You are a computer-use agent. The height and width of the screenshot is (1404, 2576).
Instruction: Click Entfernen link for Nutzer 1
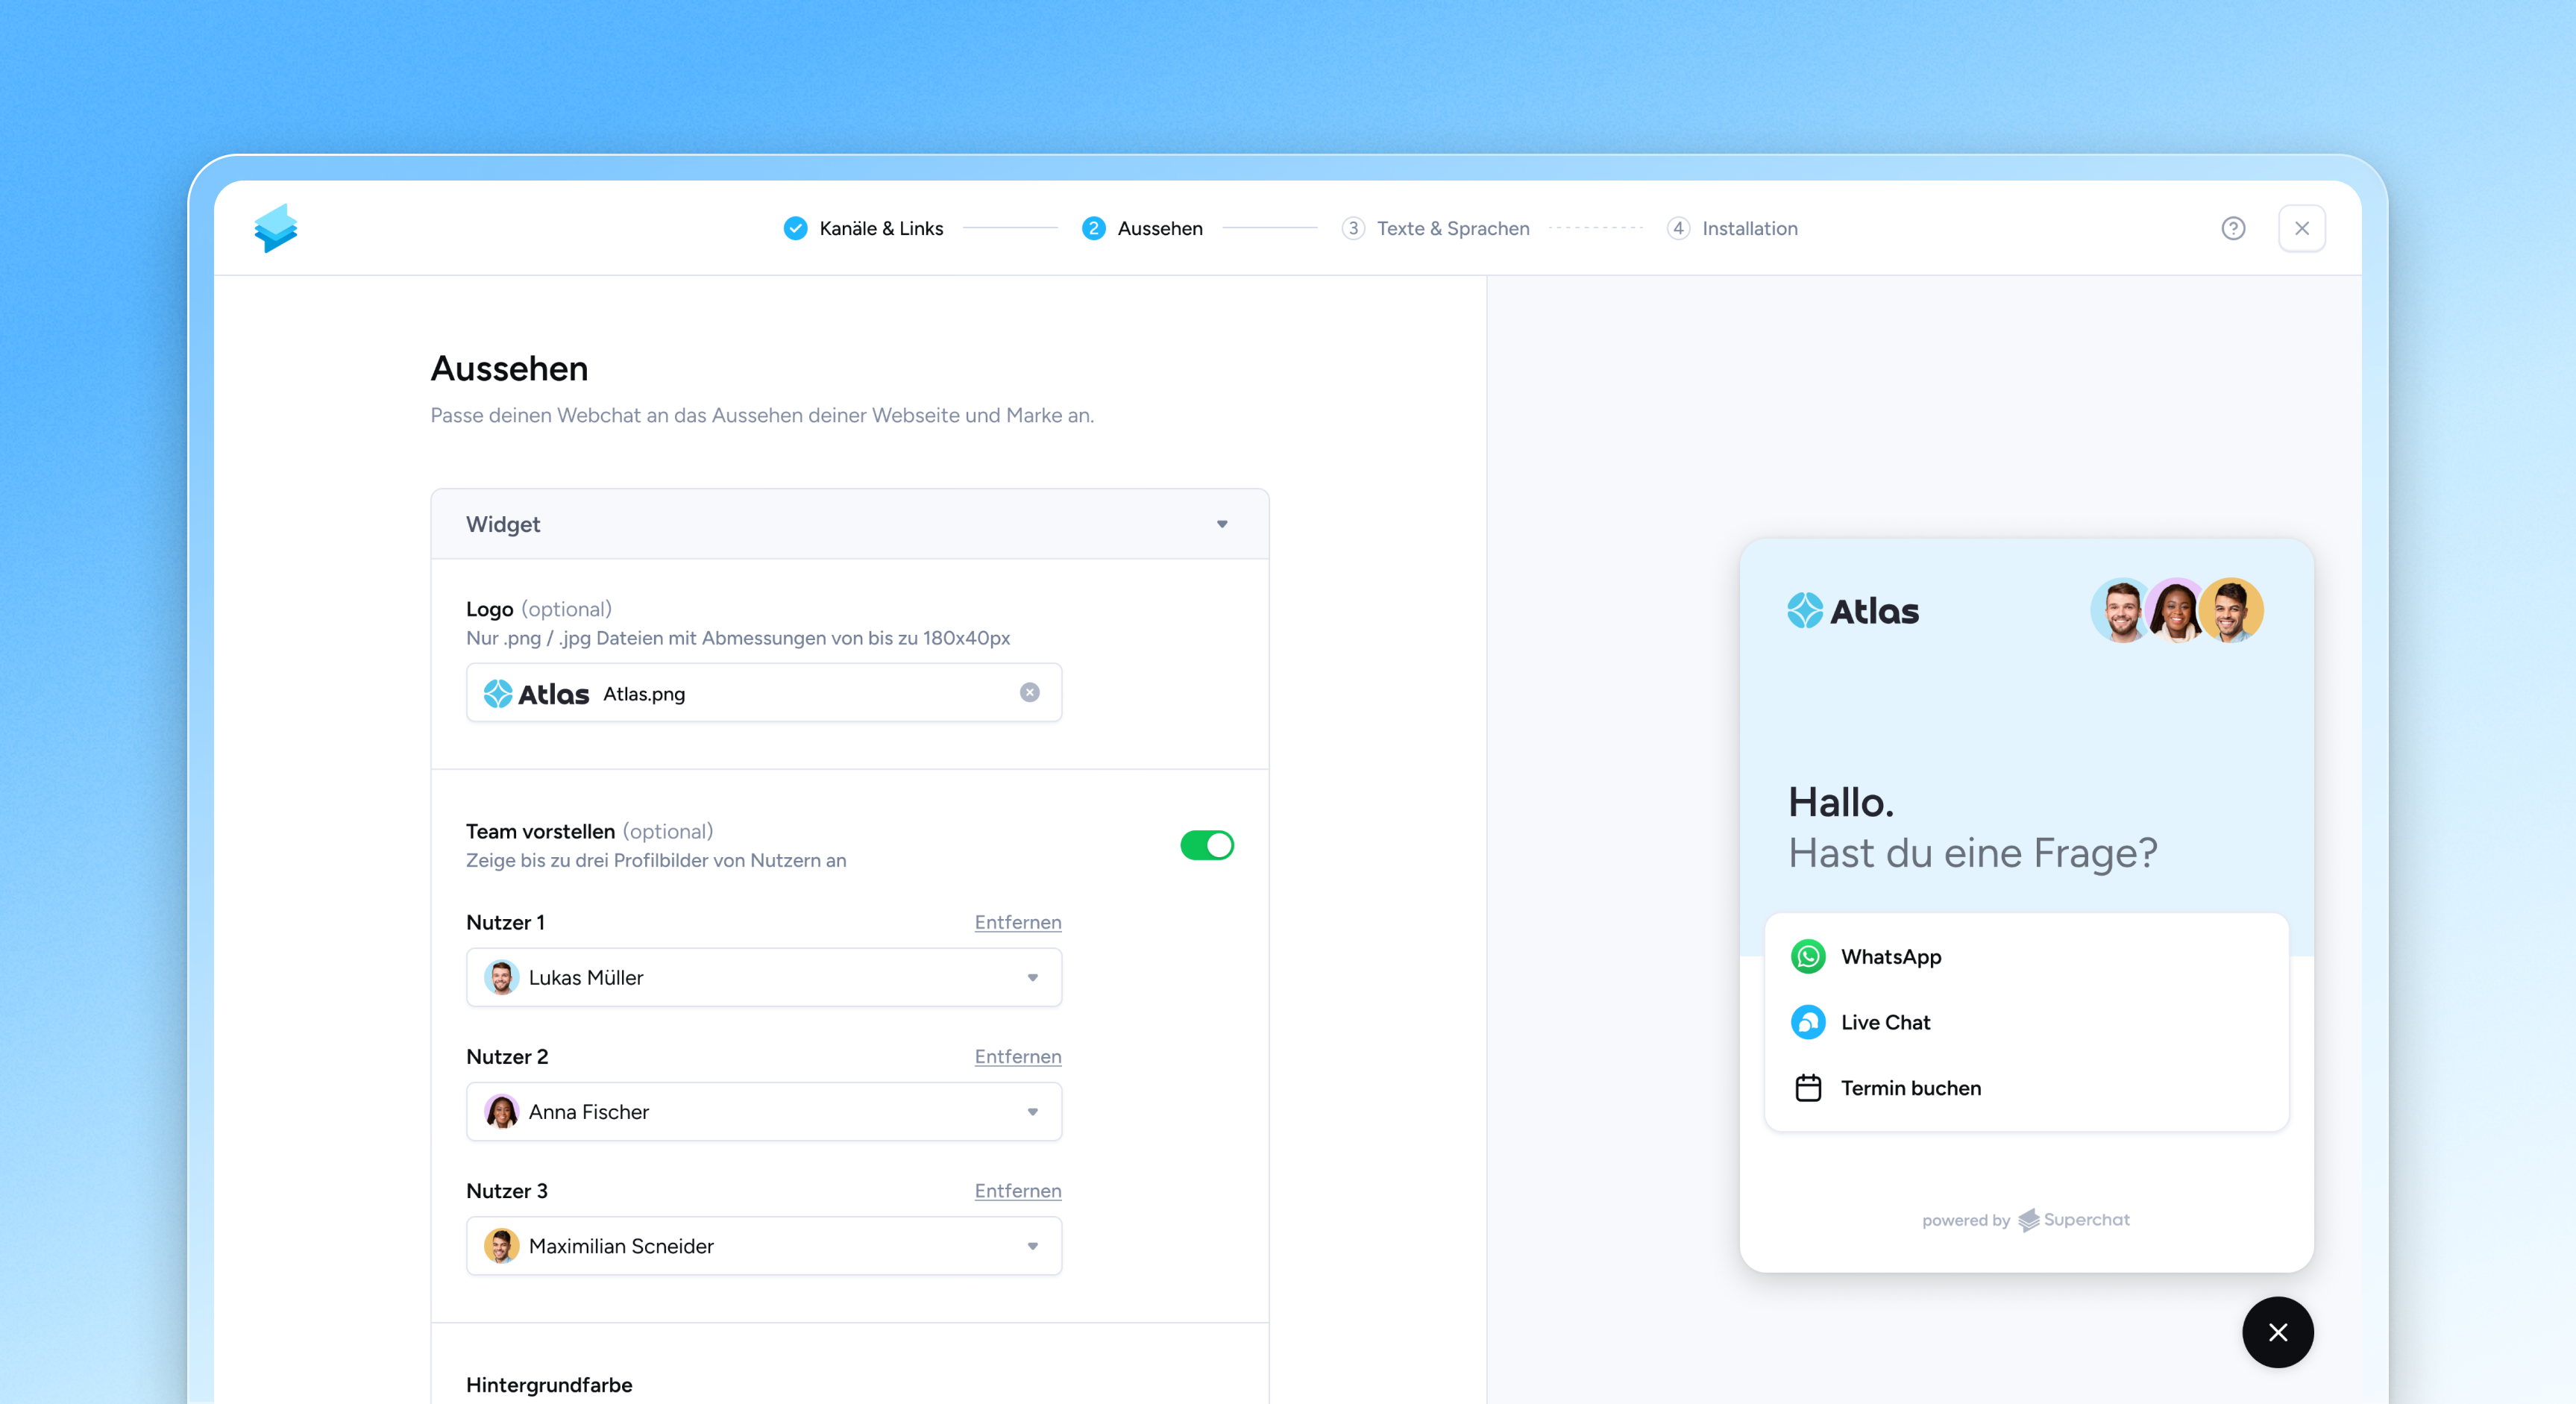point(1017,922)
